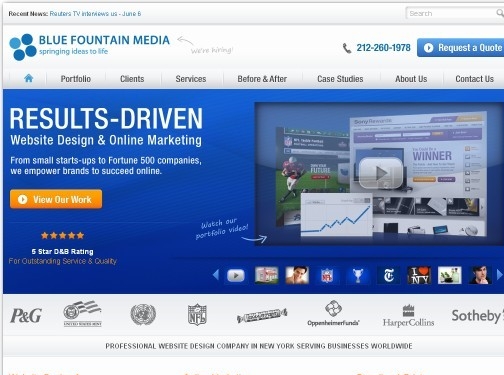This screenshot has height=375, width=504.
Task: Open the Case Studies menu item
Action: click(x=340, y=79)
